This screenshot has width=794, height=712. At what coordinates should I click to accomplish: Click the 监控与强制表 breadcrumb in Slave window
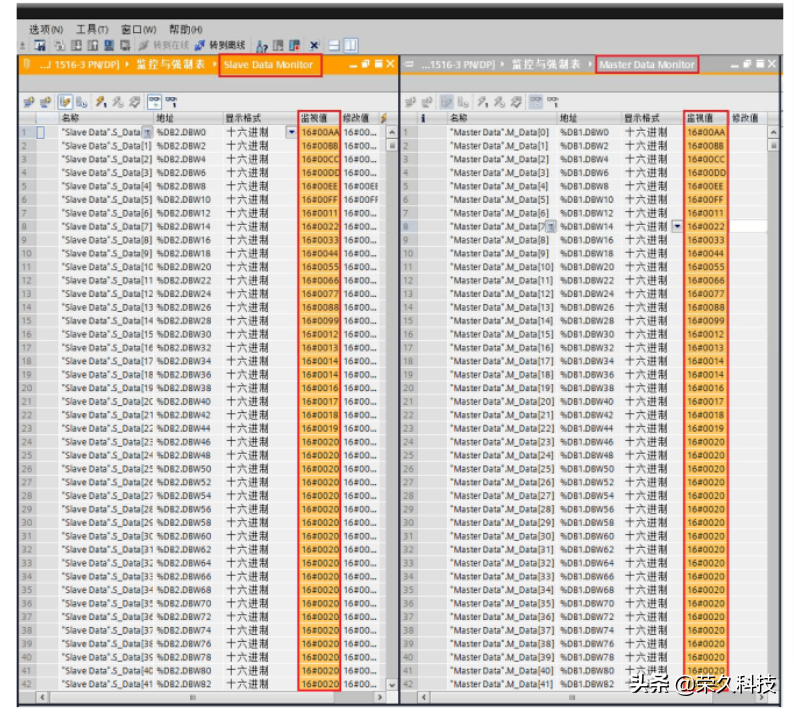point(173,65)
